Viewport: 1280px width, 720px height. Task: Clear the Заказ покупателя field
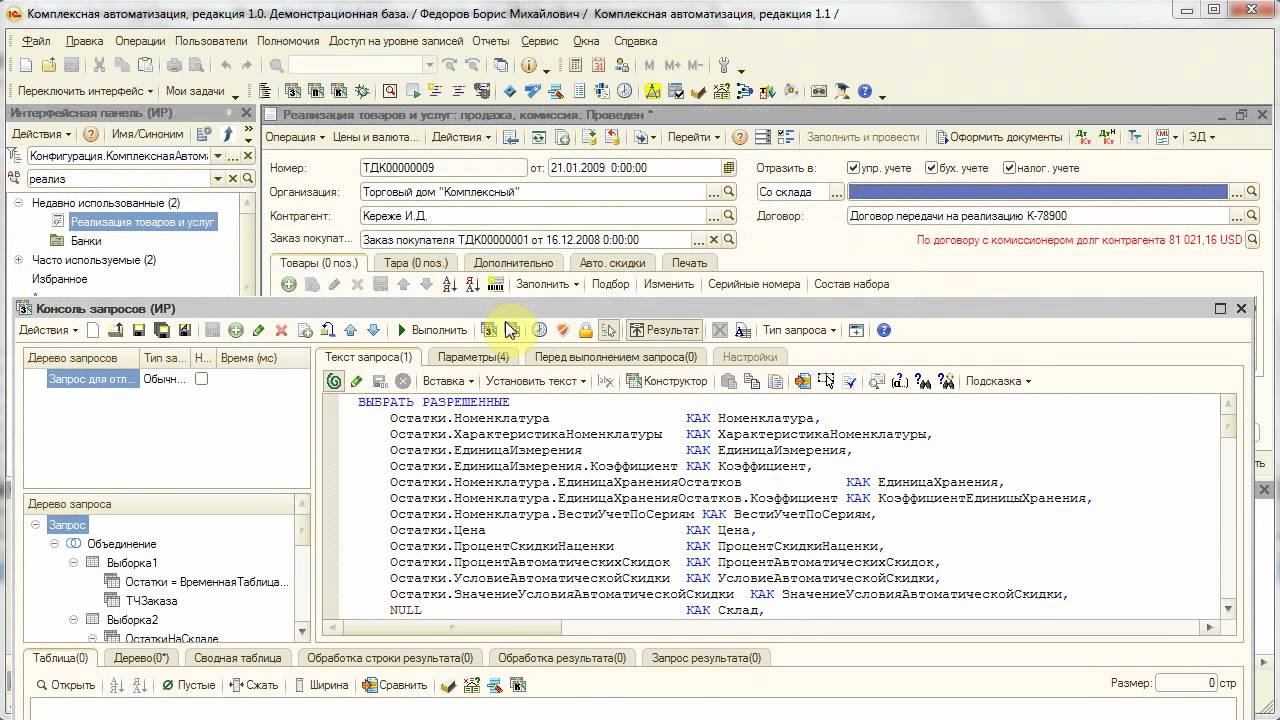coord(714,240)
